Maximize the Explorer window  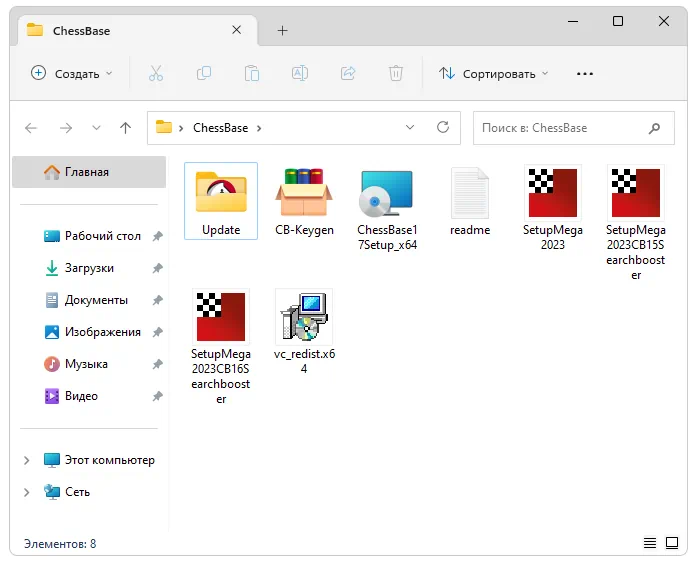(x=618, y=21)
